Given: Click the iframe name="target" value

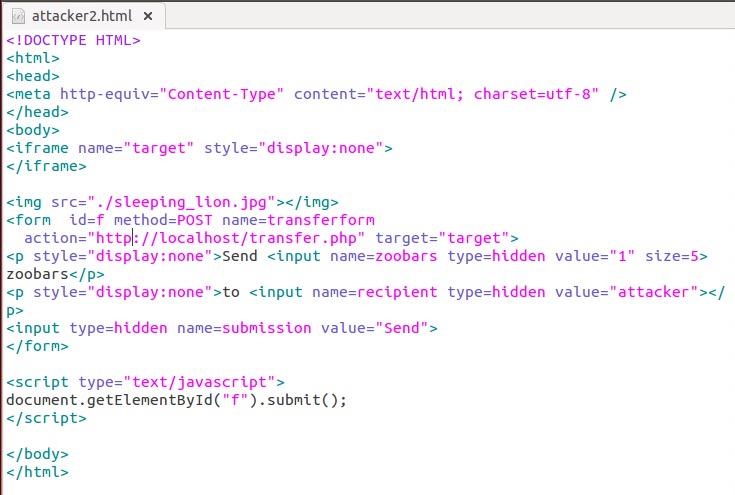Looking at the screenshot, I should [x=158, y=148].
